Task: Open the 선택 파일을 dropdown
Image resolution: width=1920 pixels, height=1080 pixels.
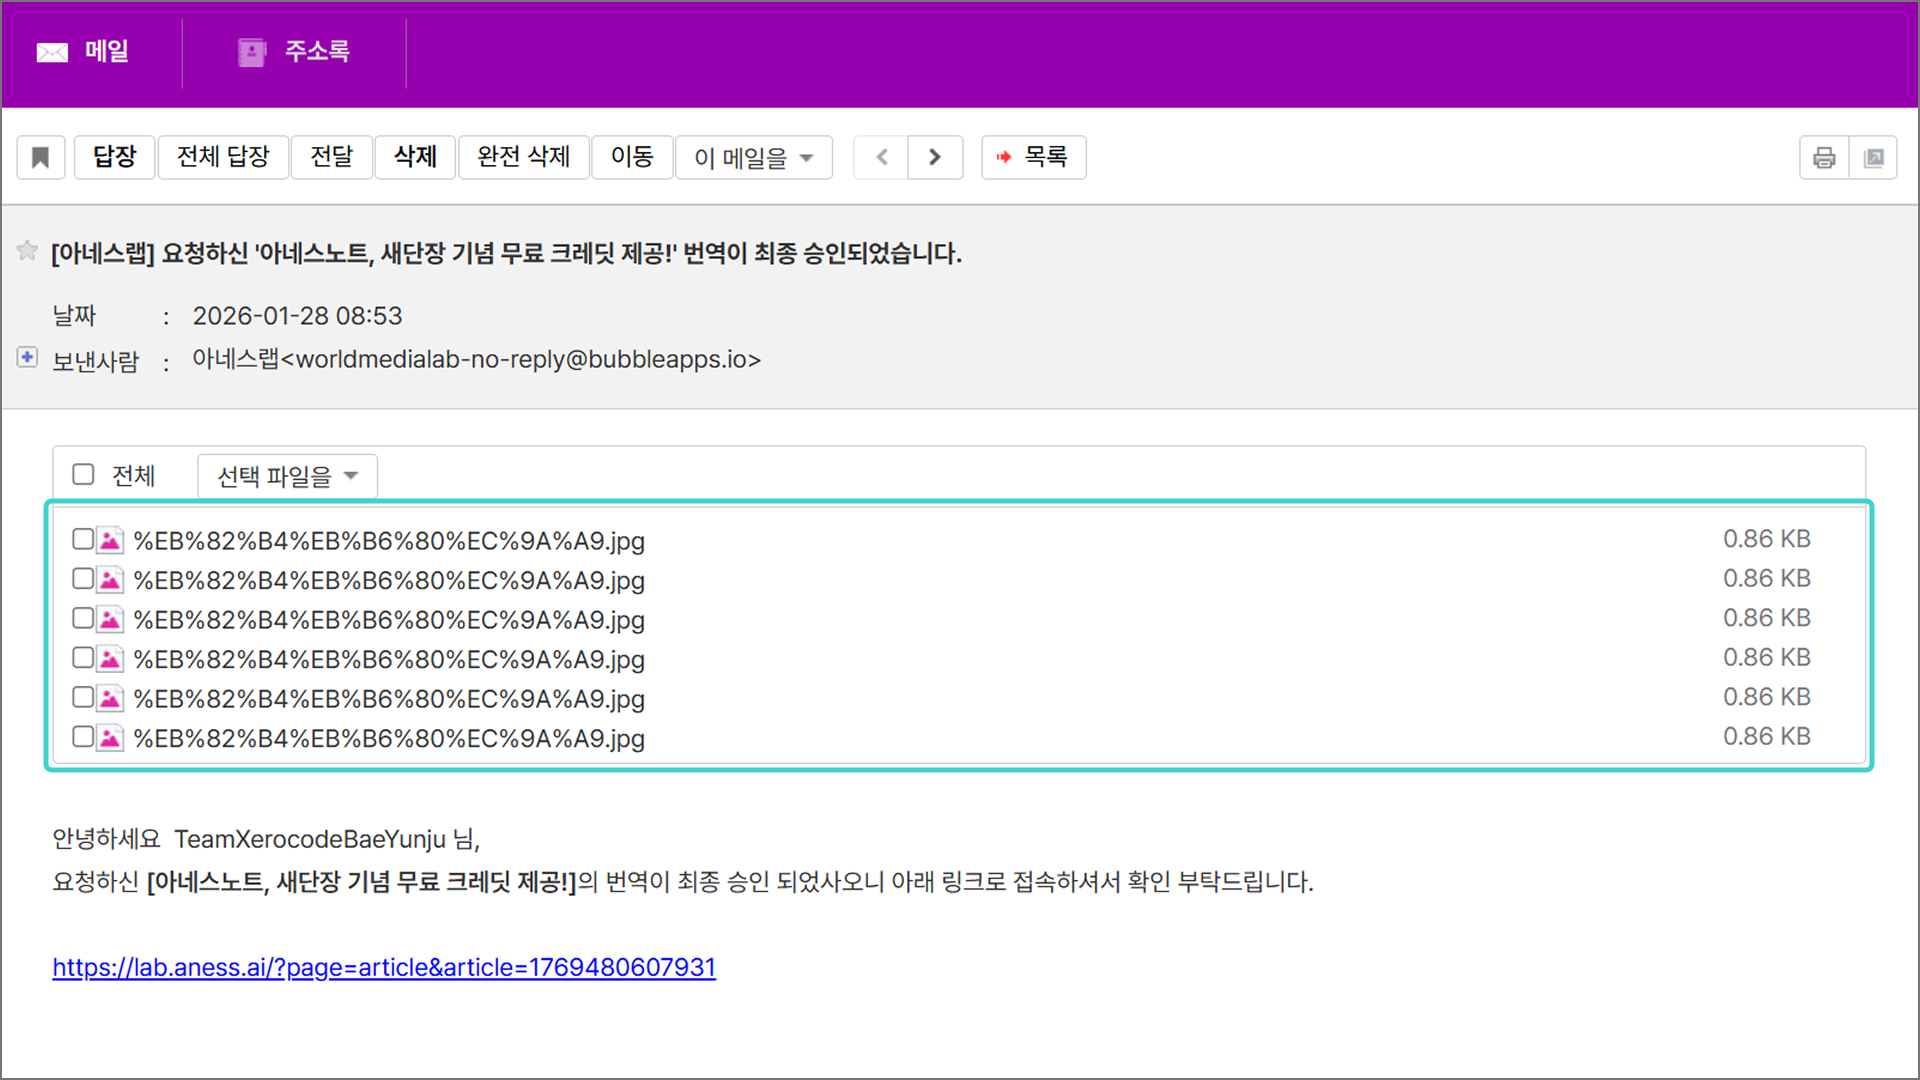Action: 287,476
